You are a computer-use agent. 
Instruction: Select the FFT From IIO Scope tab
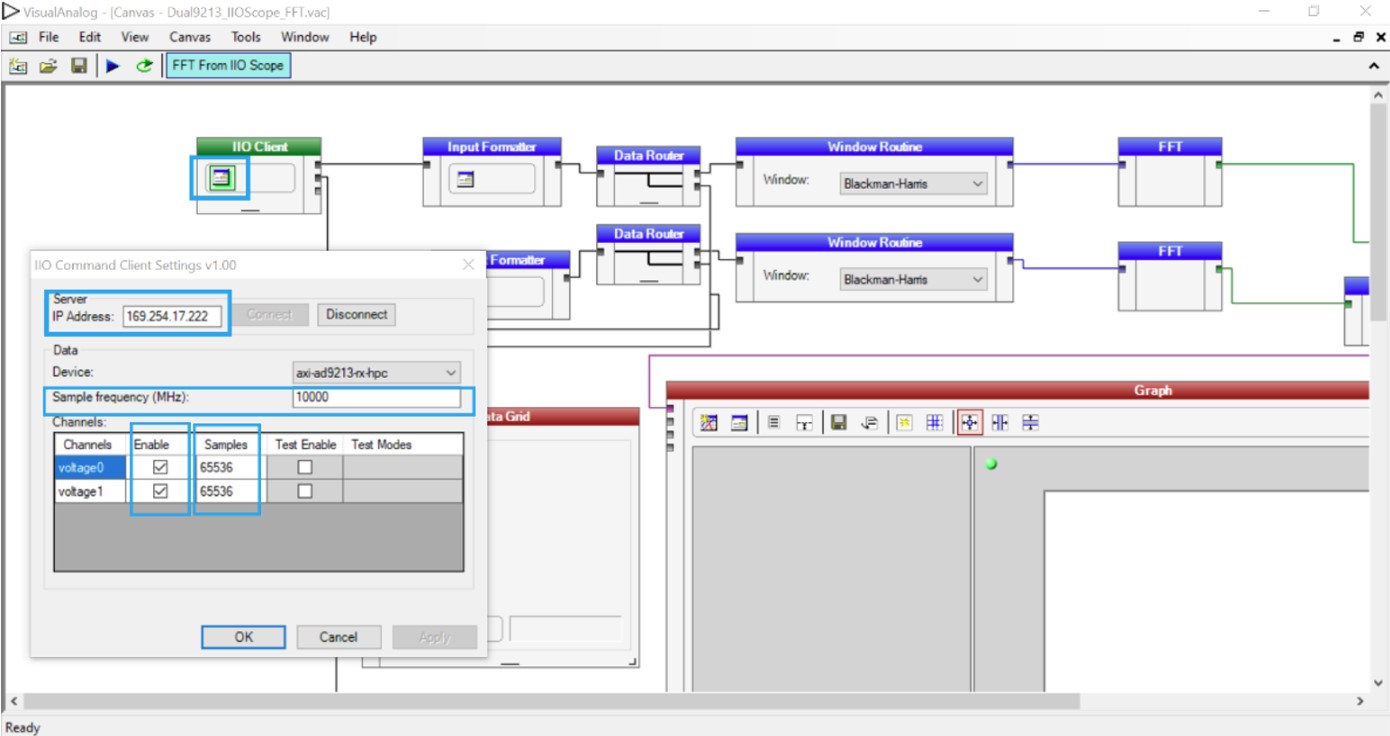228,64
